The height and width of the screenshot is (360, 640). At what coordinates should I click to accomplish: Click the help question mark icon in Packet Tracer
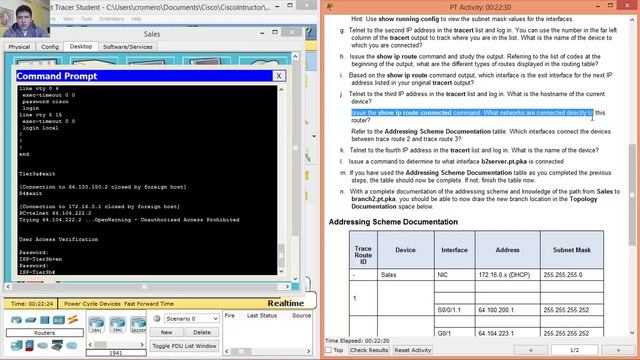(310, 32)
